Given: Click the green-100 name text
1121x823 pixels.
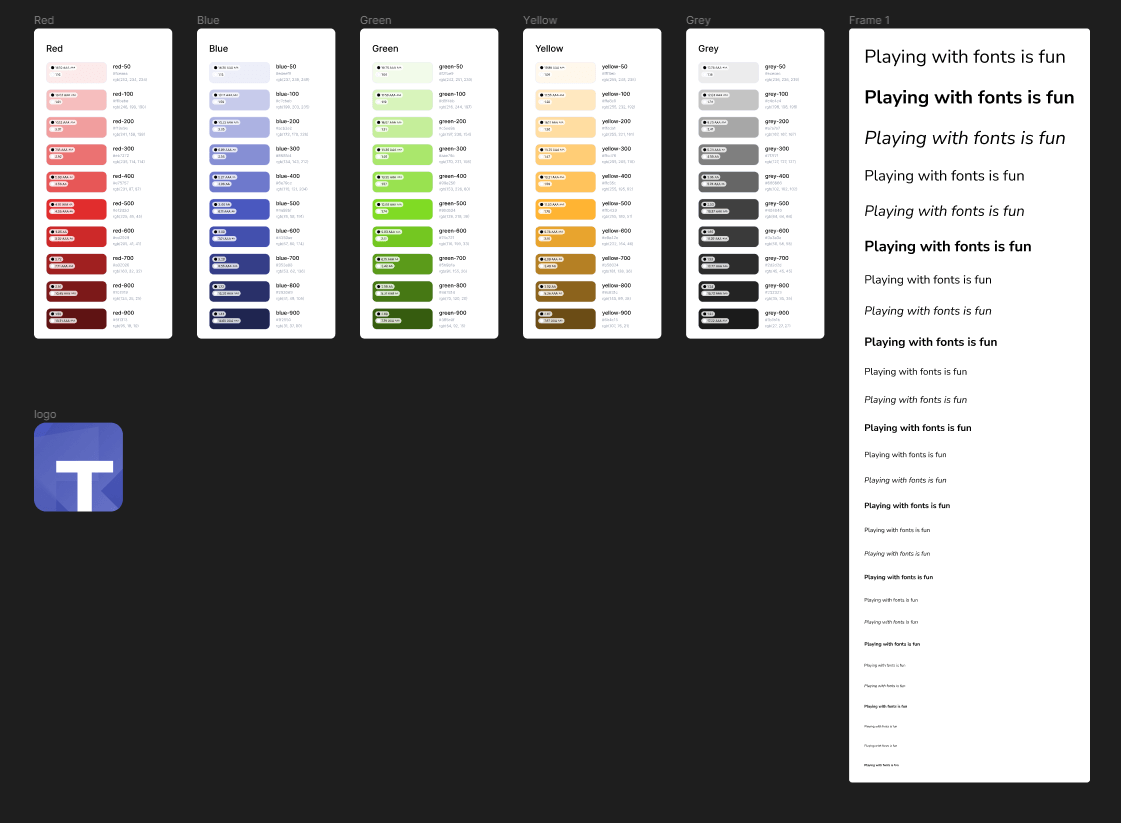Looking at the screenshot, I should [x=452, y=94].
